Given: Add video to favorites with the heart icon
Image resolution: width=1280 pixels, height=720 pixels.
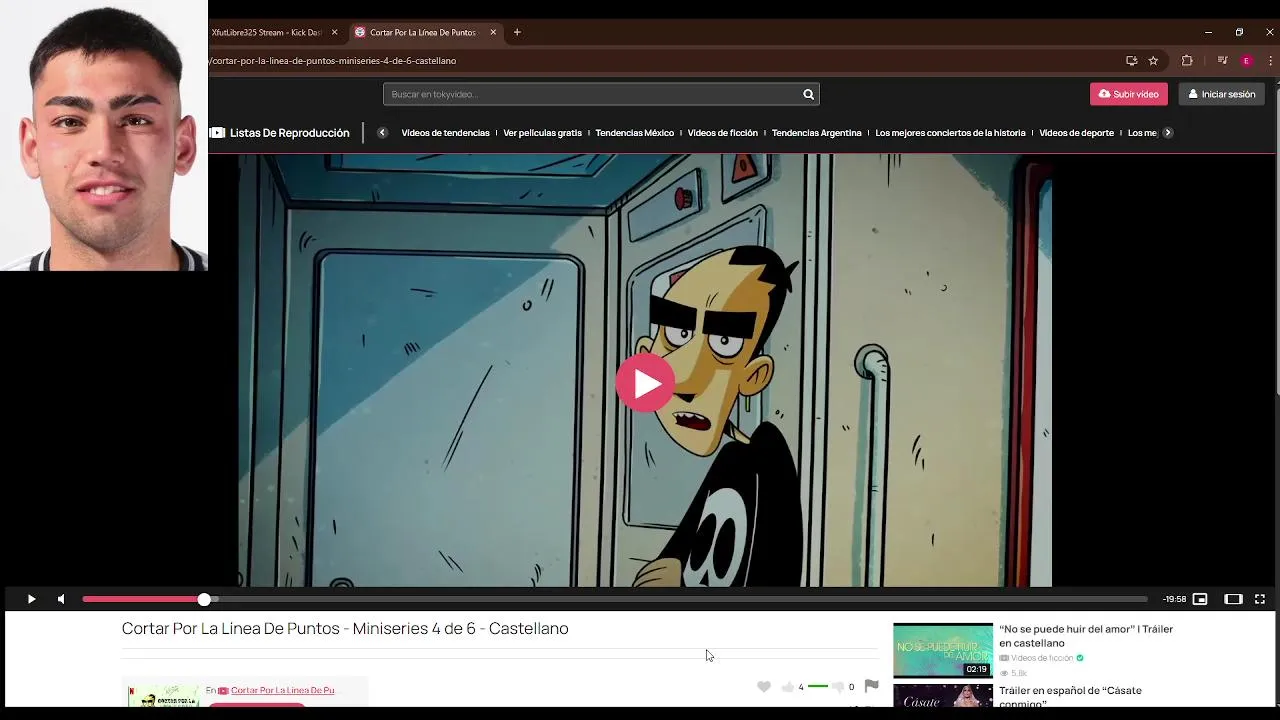Looking at the screenshot, I should tap(764, 687).
